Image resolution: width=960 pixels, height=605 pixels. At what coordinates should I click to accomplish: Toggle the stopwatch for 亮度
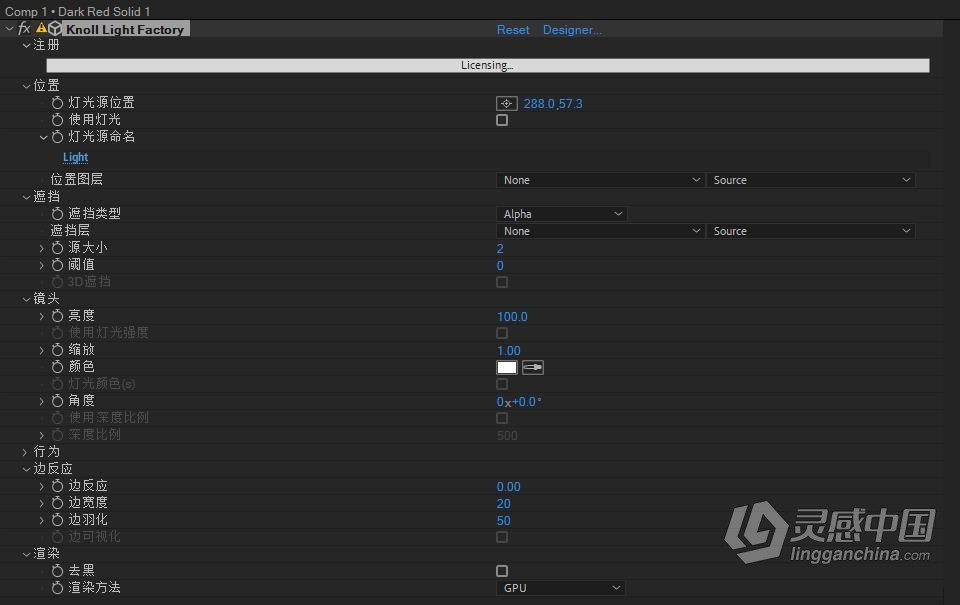(58, 316)
